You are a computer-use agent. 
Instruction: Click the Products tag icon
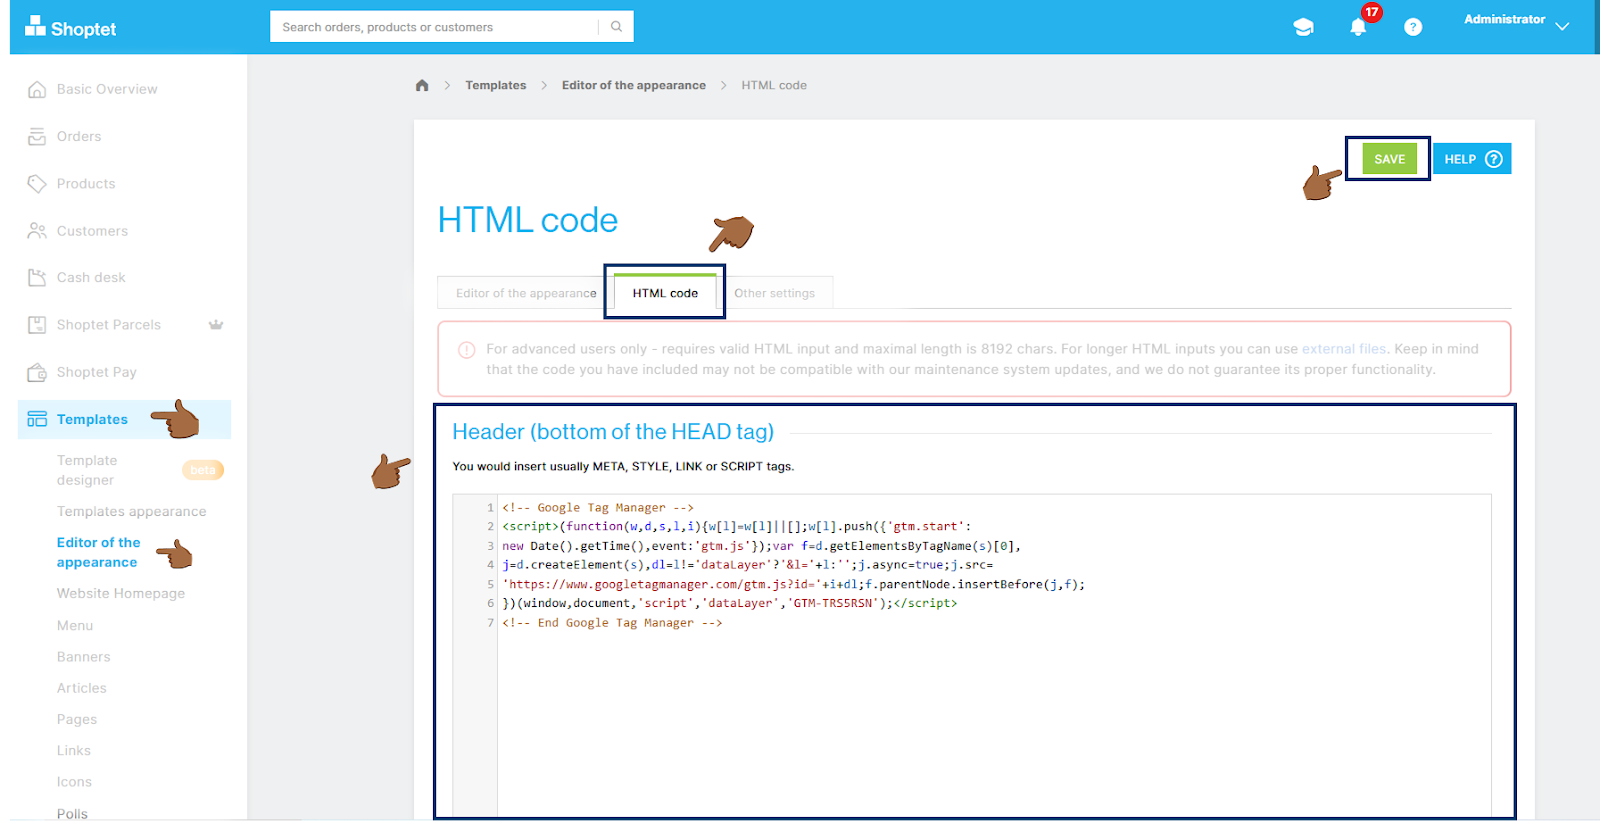(37, 183)
